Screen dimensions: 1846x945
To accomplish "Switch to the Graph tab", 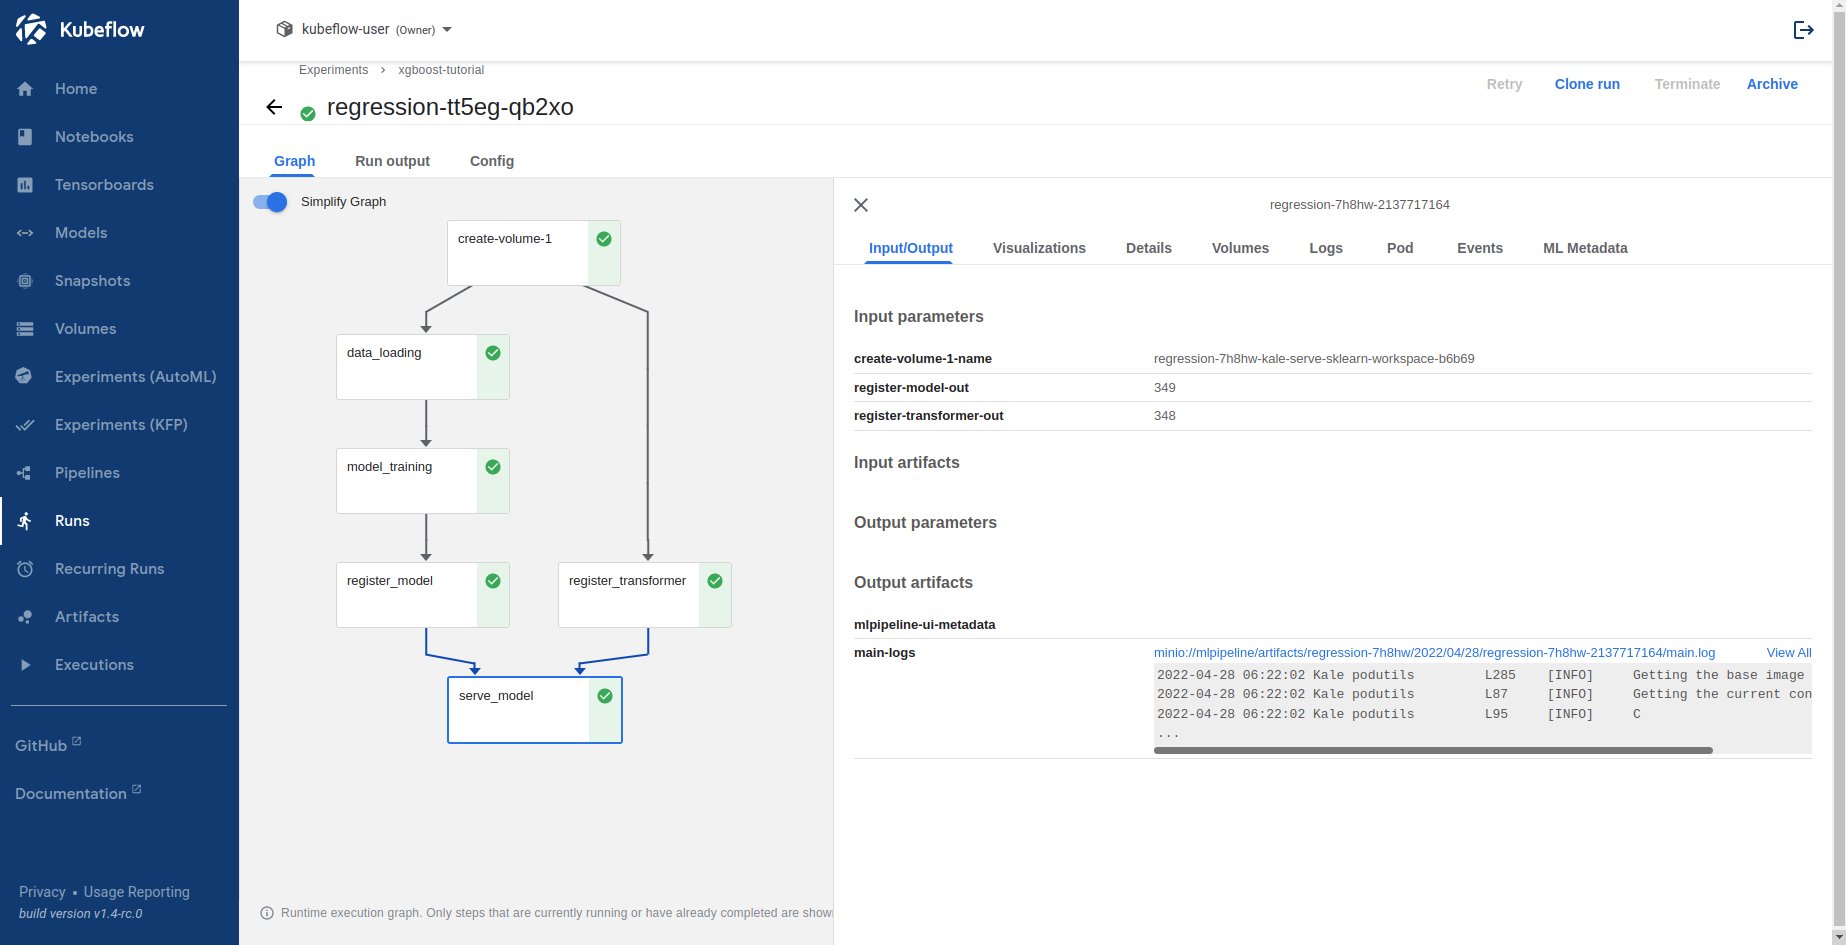I will (x=295, y=161).
